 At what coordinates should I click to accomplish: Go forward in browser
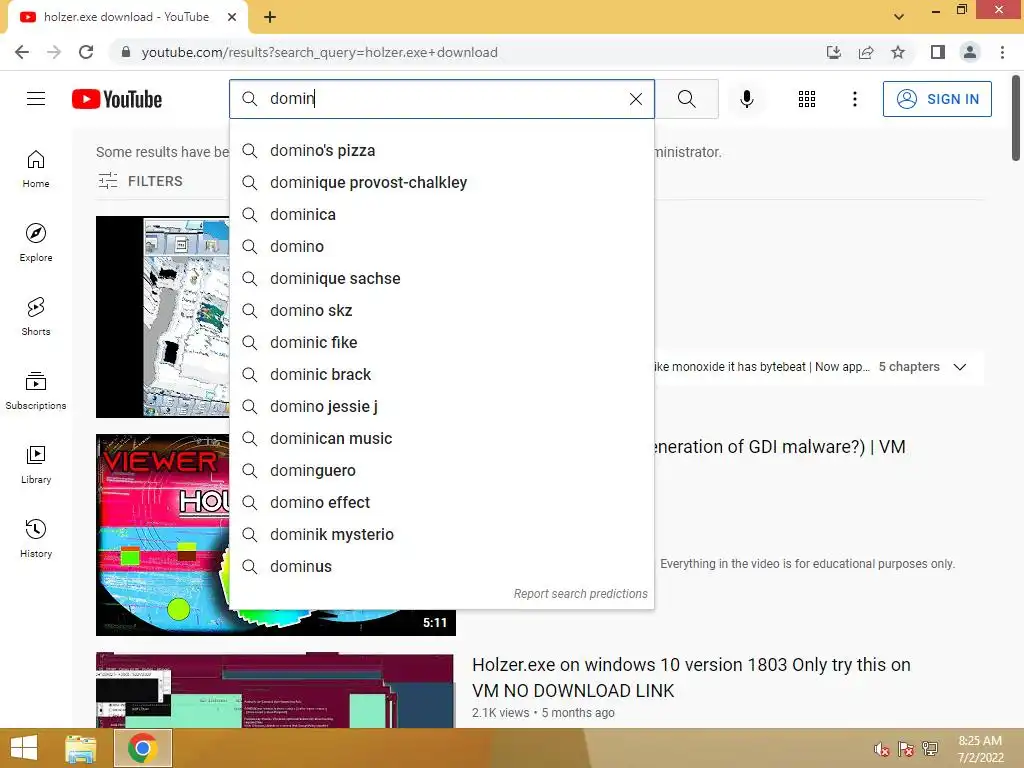[54, 52]
